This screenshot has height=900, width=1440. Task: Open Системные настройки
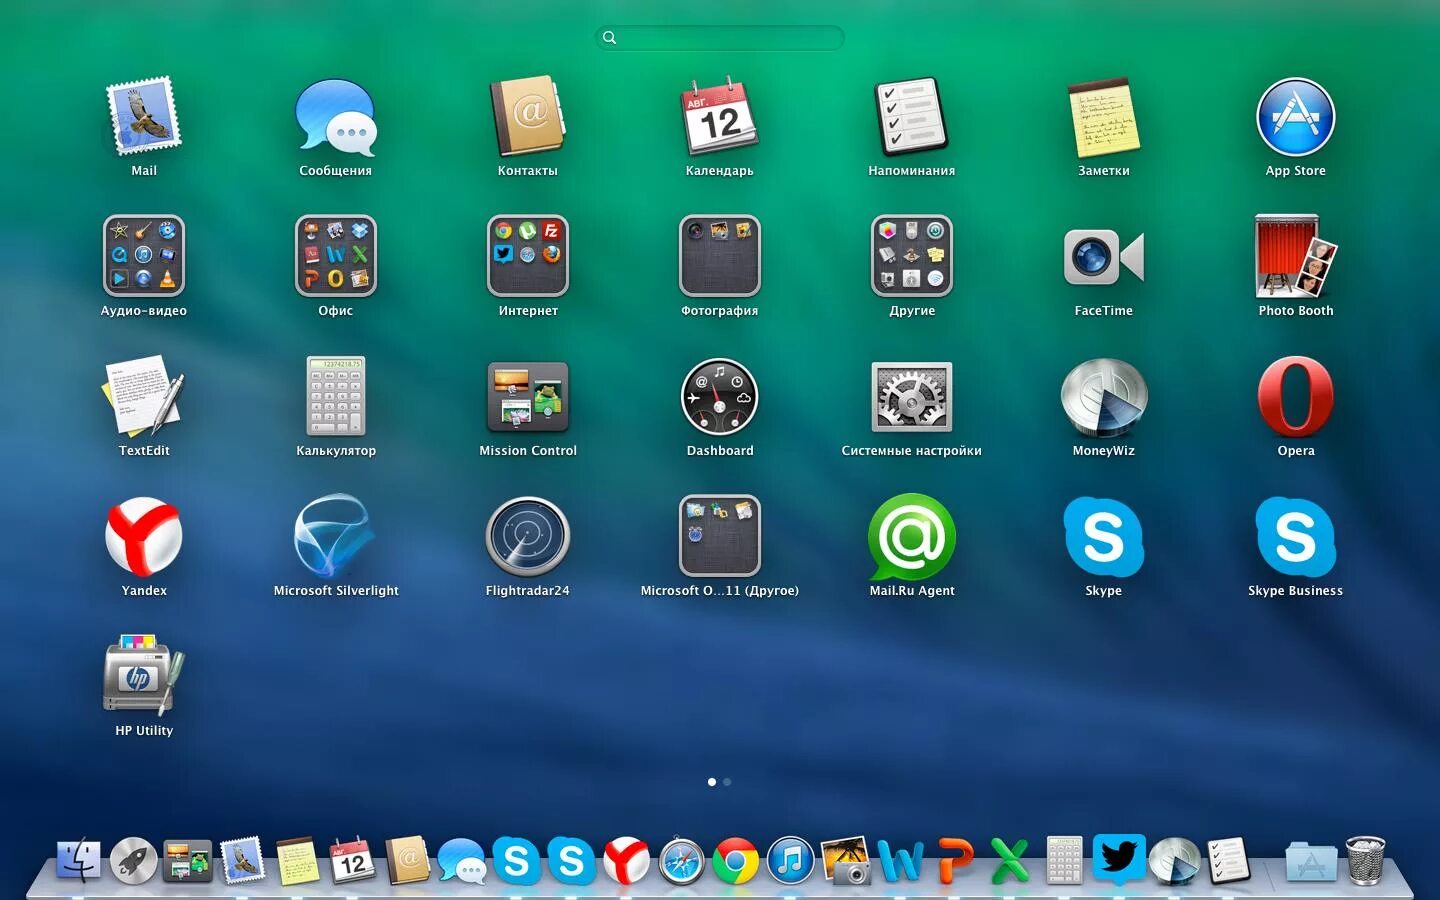(912, 397)
